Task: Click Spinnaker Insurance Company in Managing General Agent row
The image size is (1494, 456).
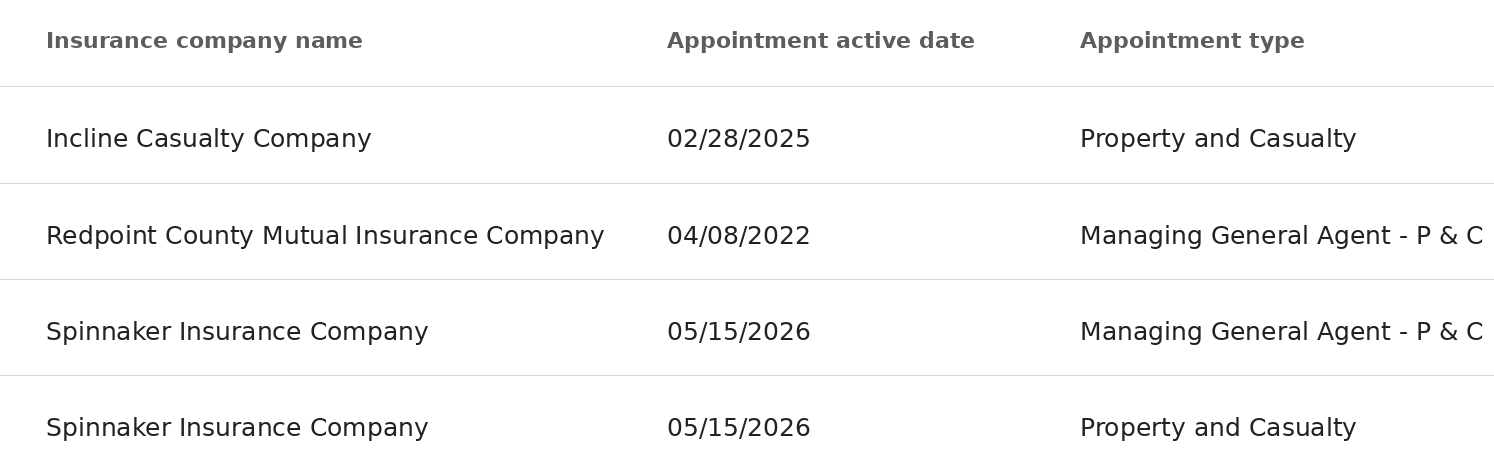Action: (237, 333)
